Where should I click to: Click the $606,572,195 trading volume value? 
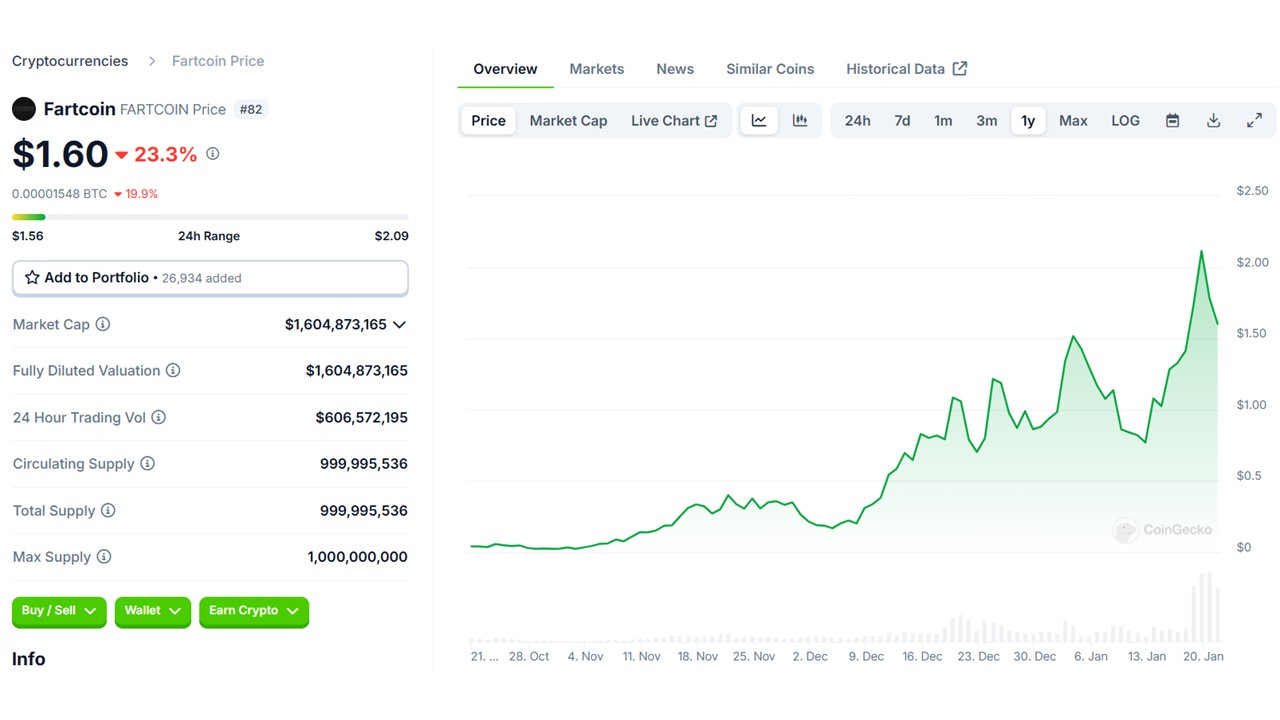(x=361, y=417)
